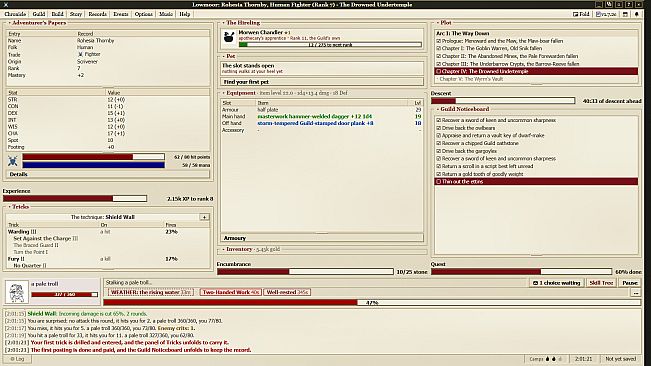Open the Skill Tree button
651x366 pixels.
coord(601,283)
